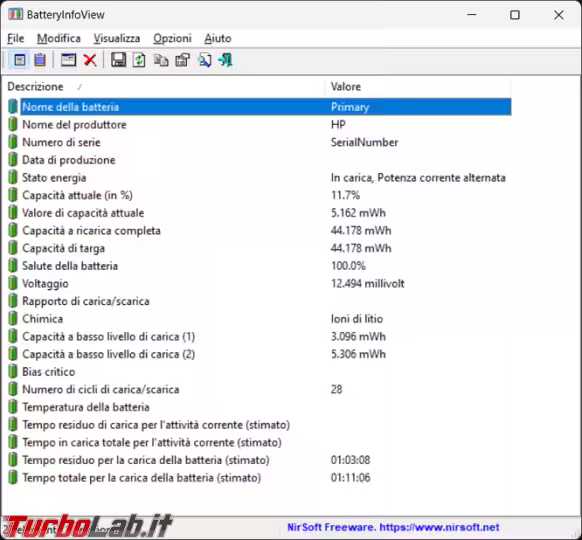Select the Valore di capacità attuale row

click(x=259, y=213)
